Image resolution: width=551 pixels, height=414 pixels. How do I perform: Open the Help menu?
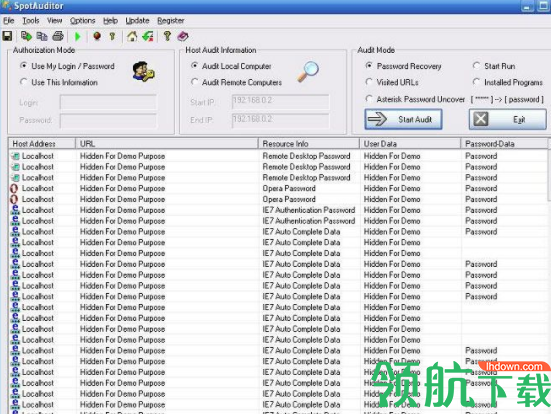click(x=110, y=21)
